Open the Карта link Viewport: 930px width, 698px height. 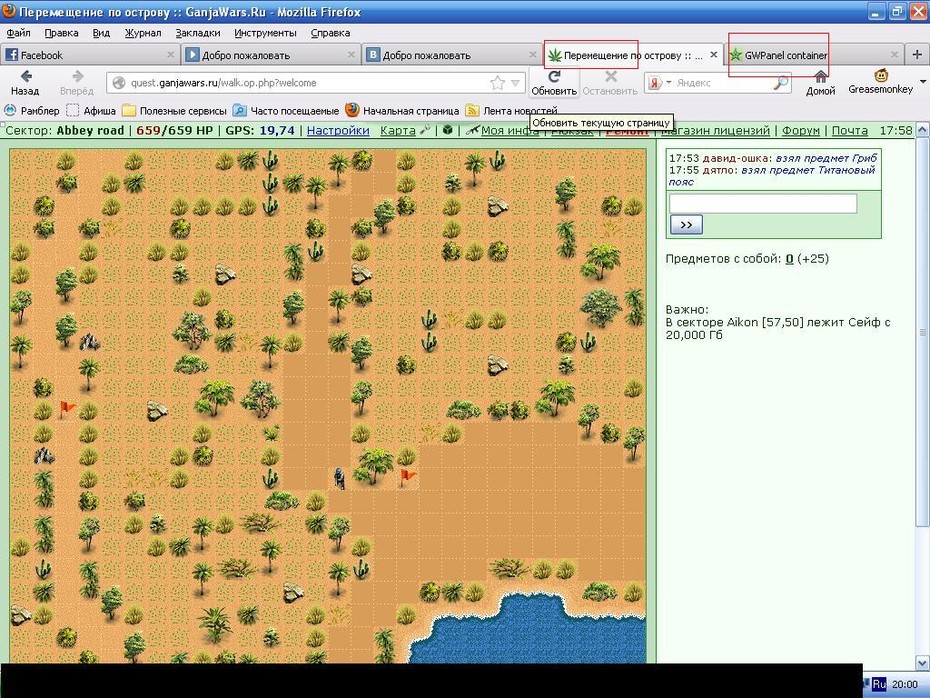point(397,130)
